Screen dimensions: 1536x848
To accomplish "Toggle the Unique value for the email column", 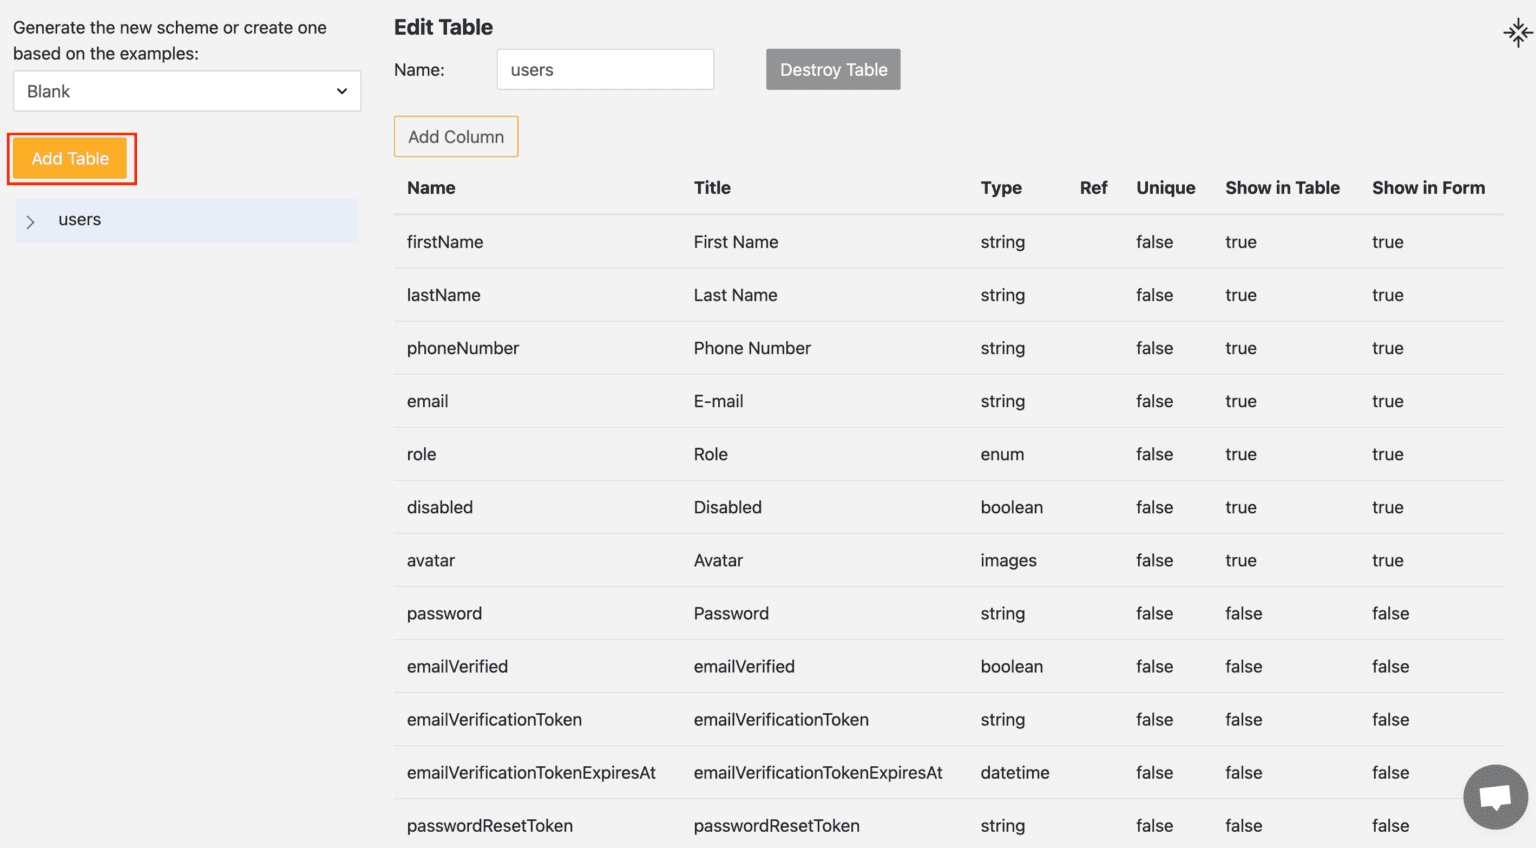I will click(x=1154, y=401).
